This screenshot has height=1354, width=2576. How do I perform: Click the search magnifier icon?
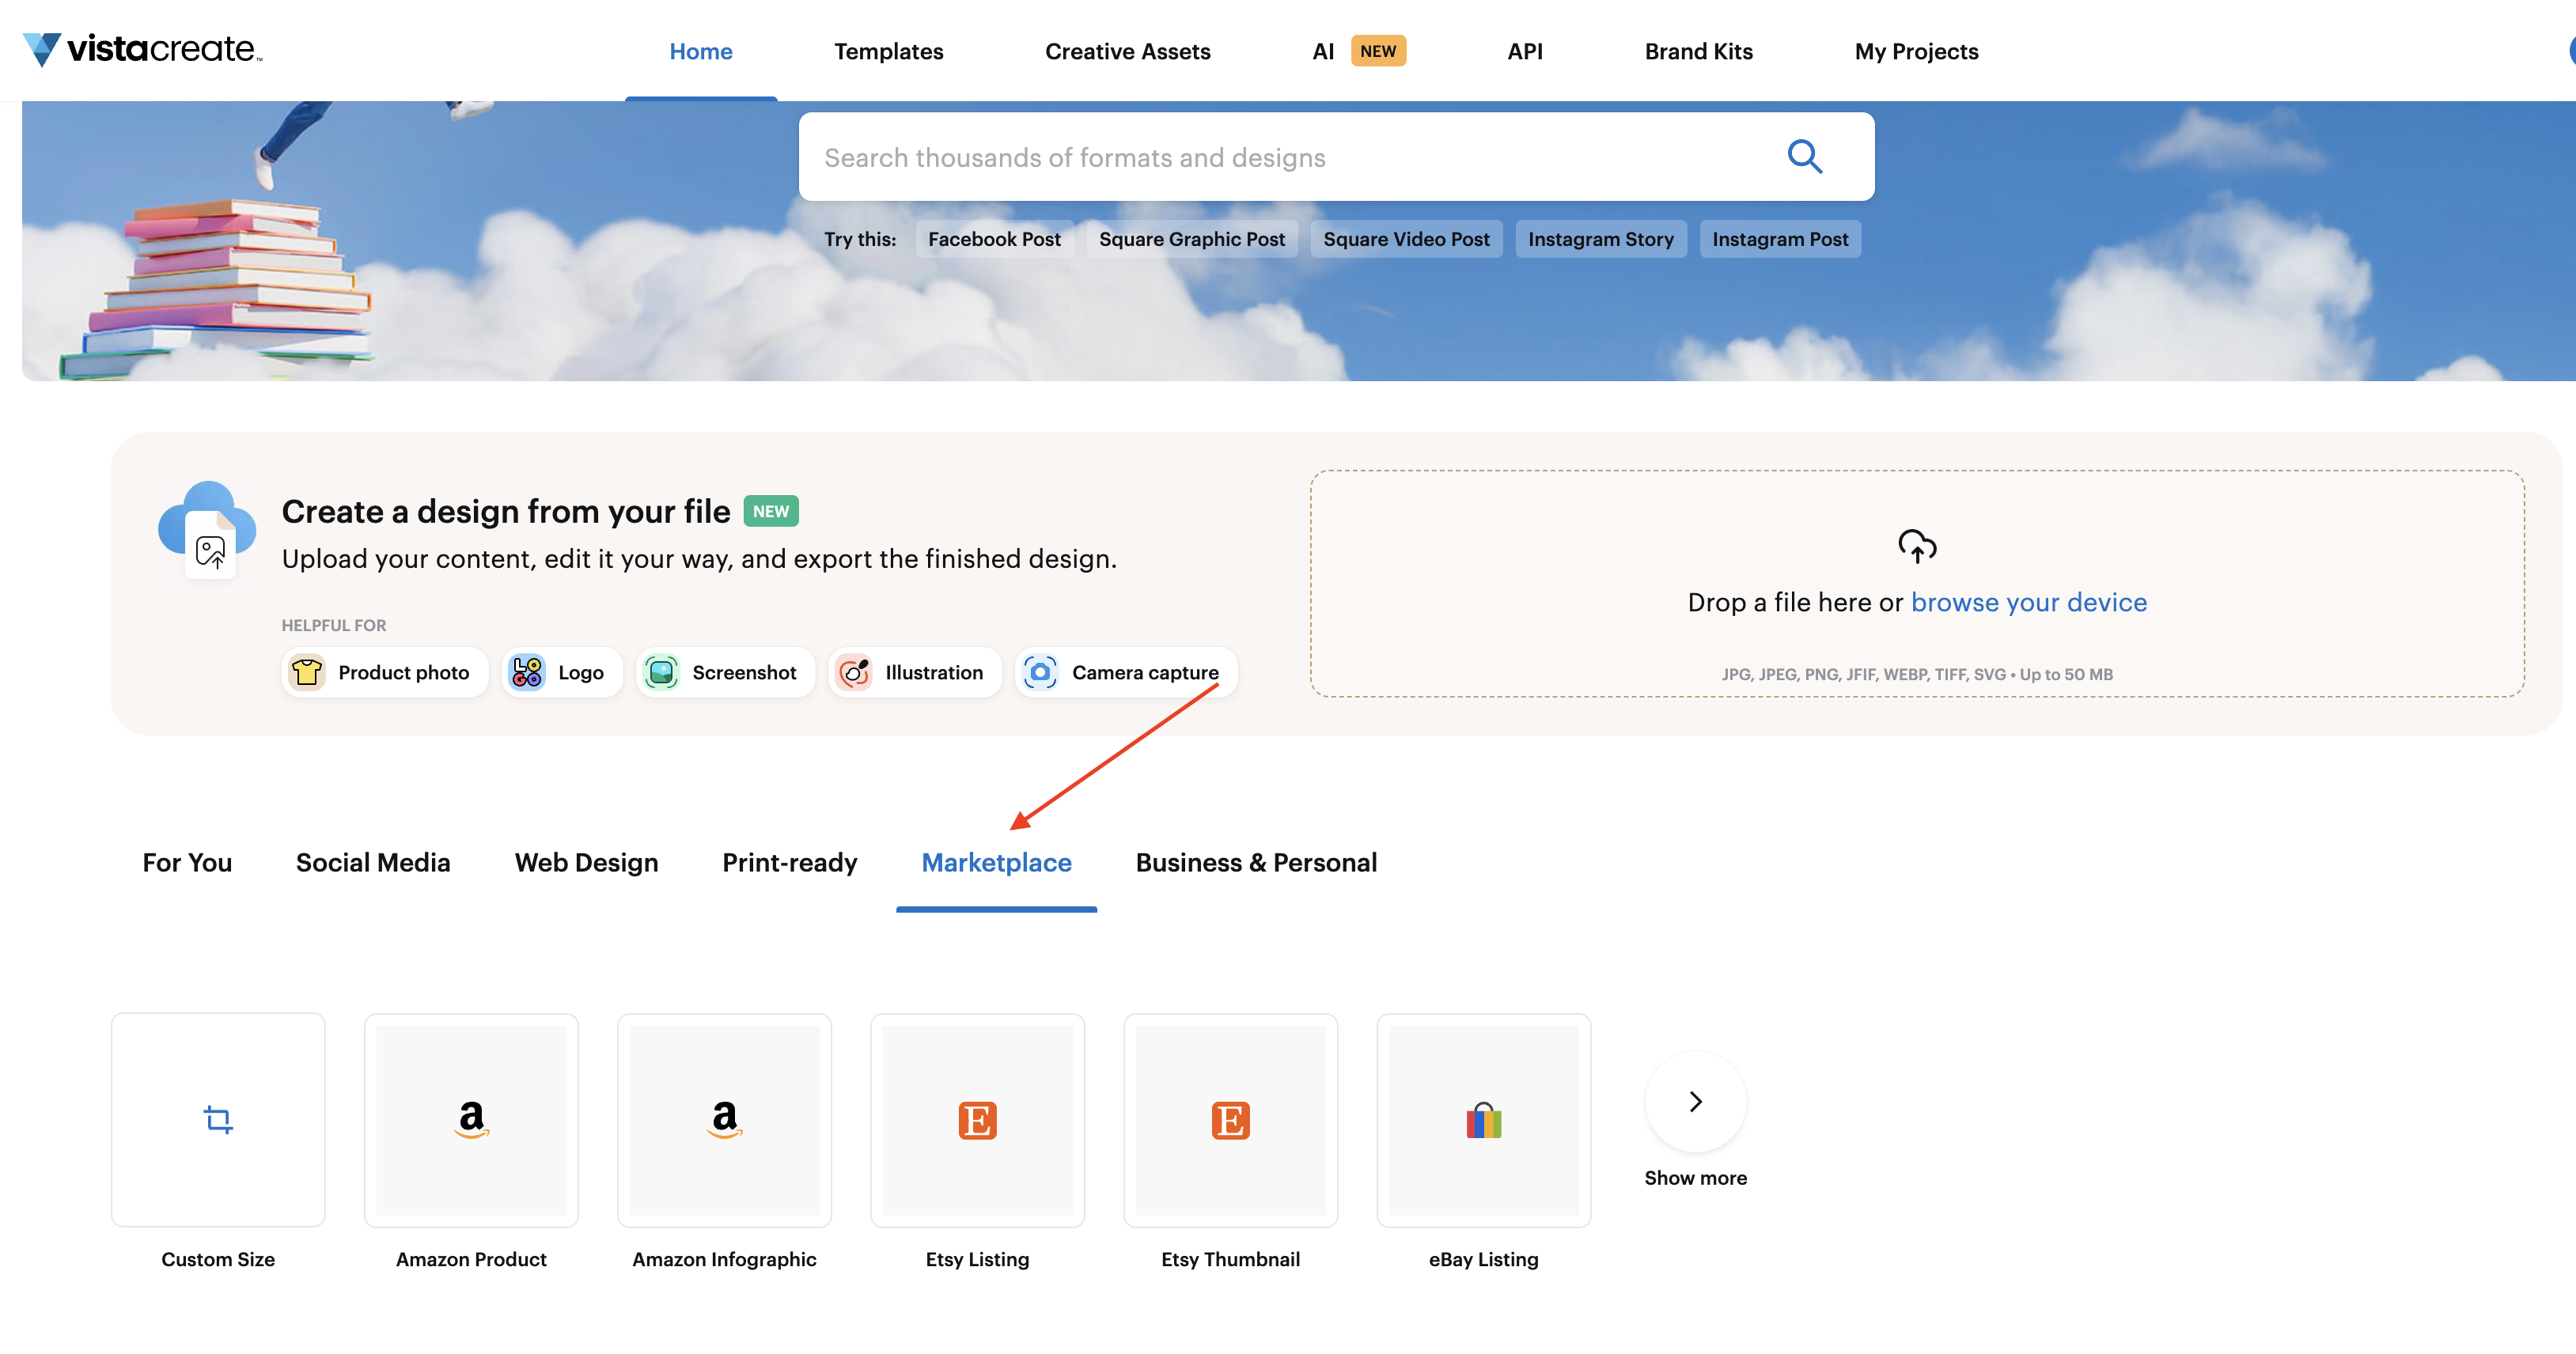click(1805, 156)
